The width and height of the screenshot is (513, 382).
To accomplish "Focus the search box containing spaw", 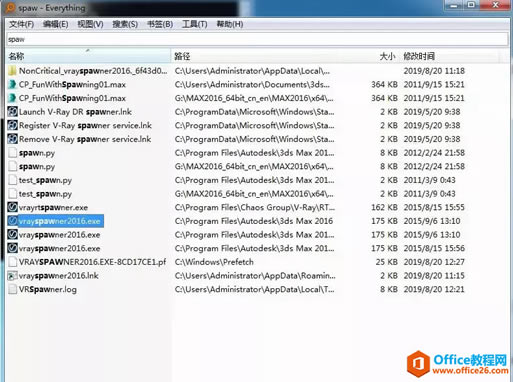I will point(257,39).
